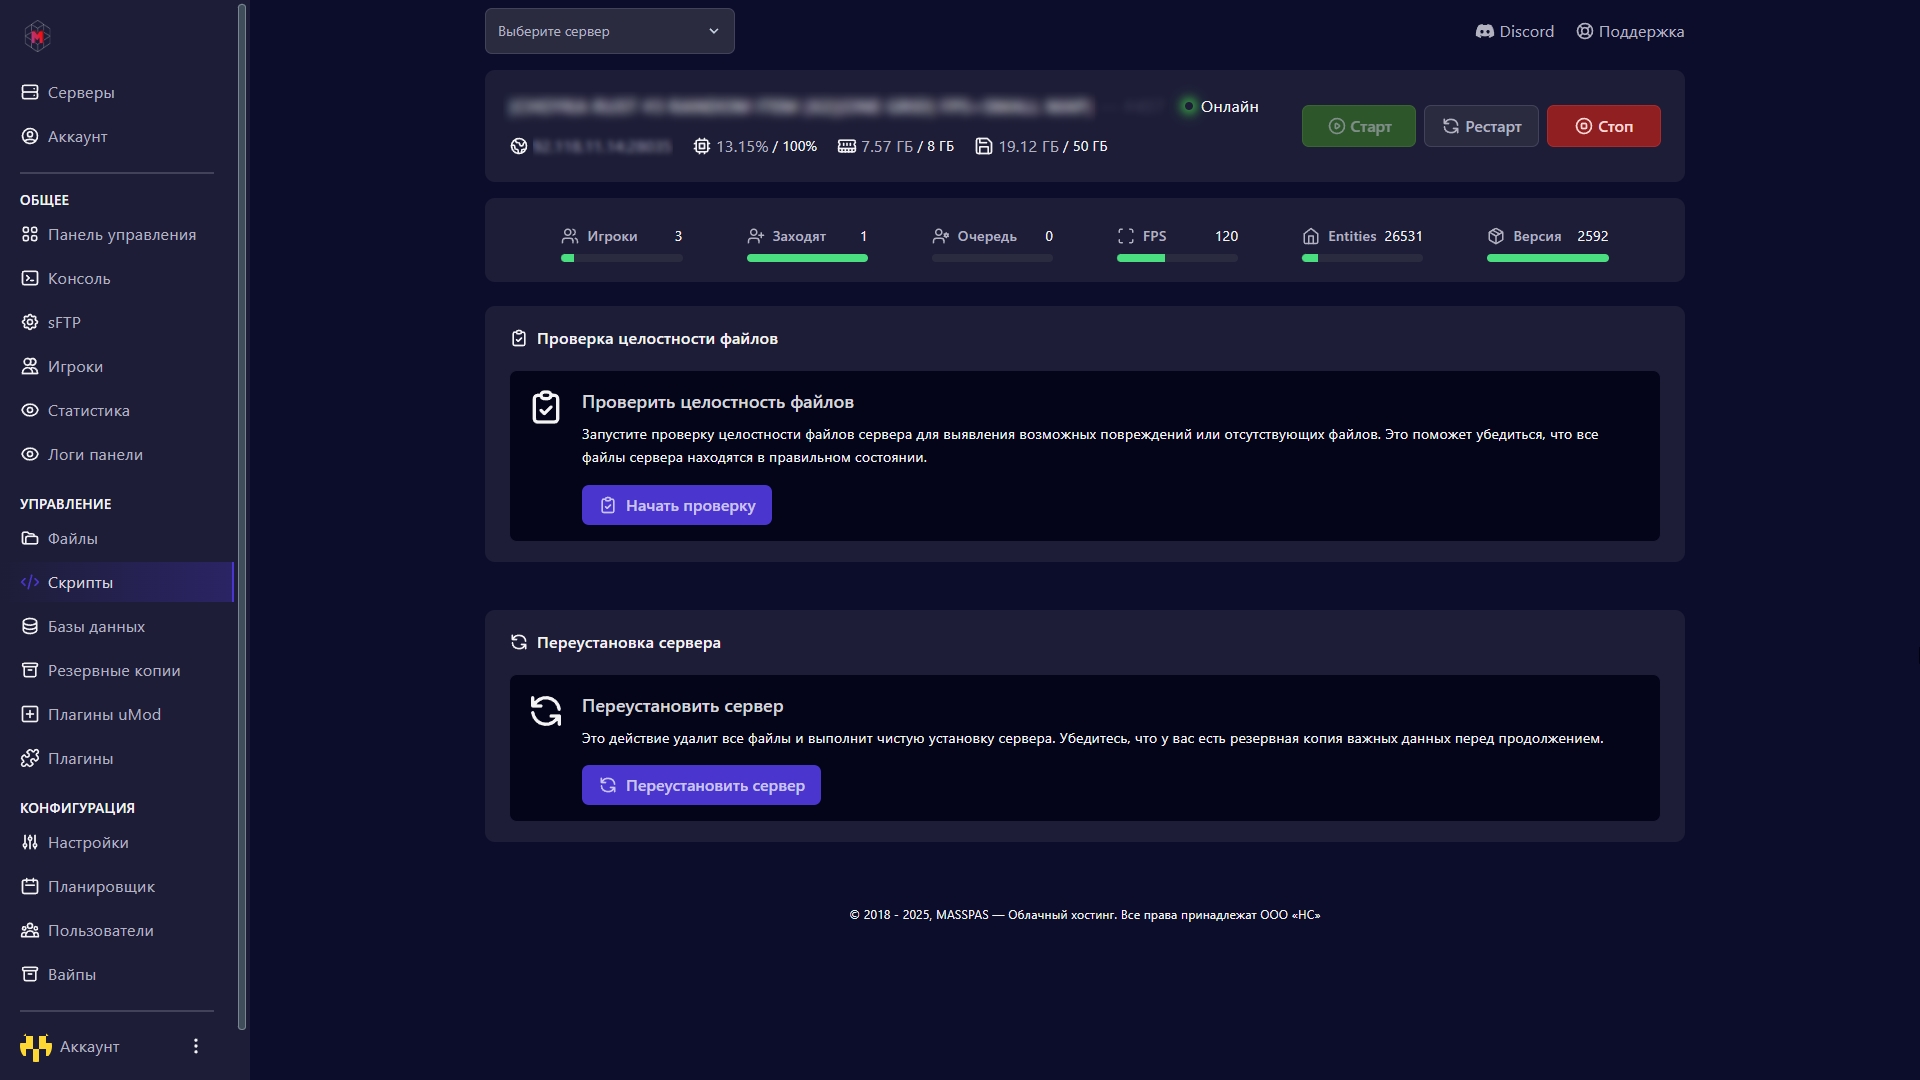Click the Переустановить сервер button
Screen dimensions: 1920x1080
tap(700, 785)
